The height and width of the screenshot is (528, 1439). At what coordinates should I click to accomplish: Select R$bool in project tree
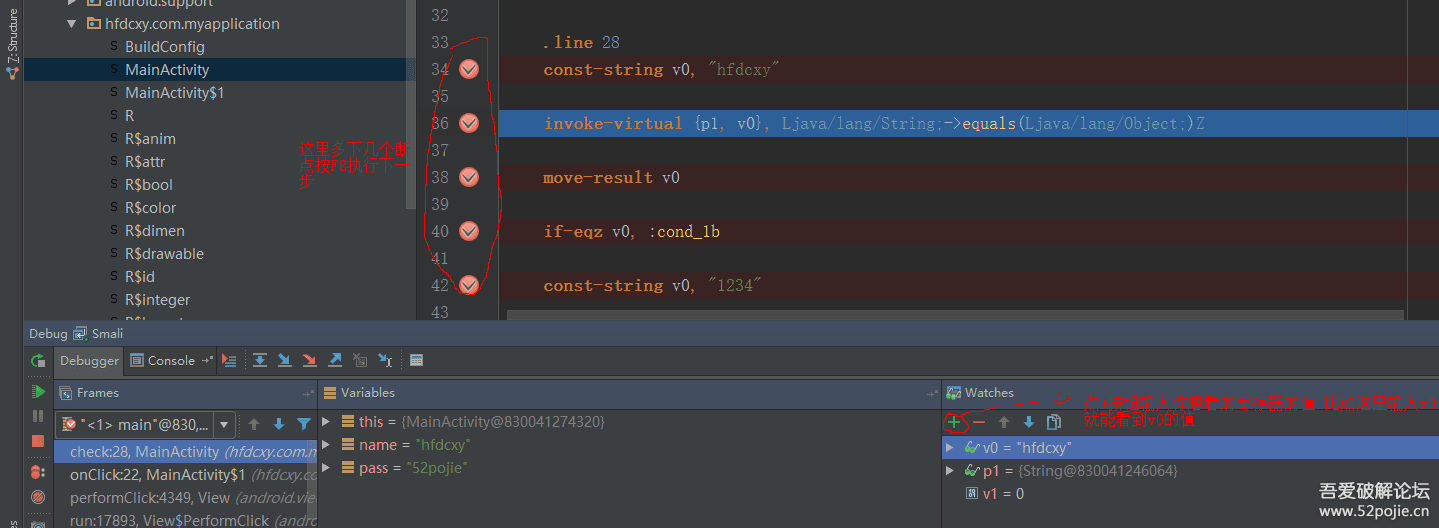tap(149, 185)
